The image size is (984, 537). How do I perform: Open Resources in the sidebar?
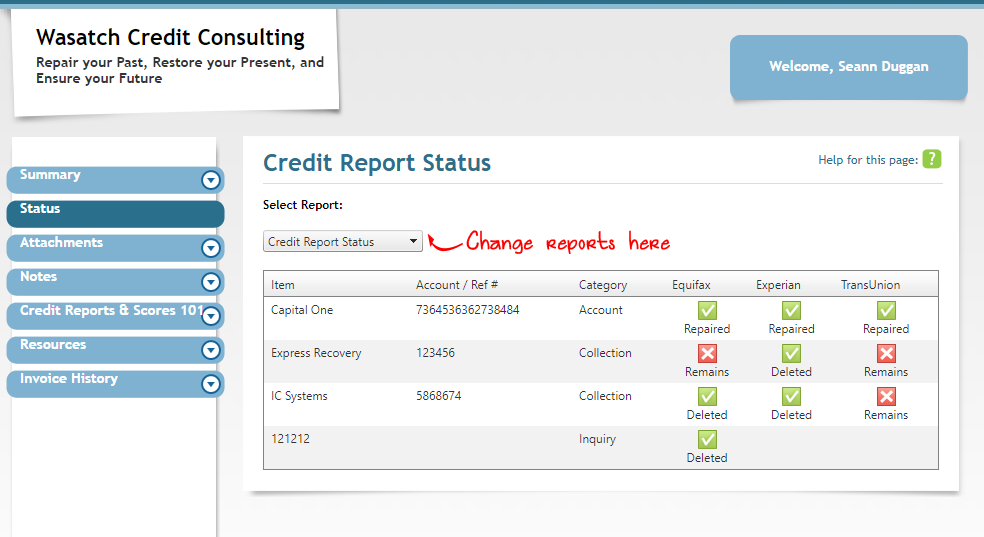pyautogui.click(x=115, y=350)
